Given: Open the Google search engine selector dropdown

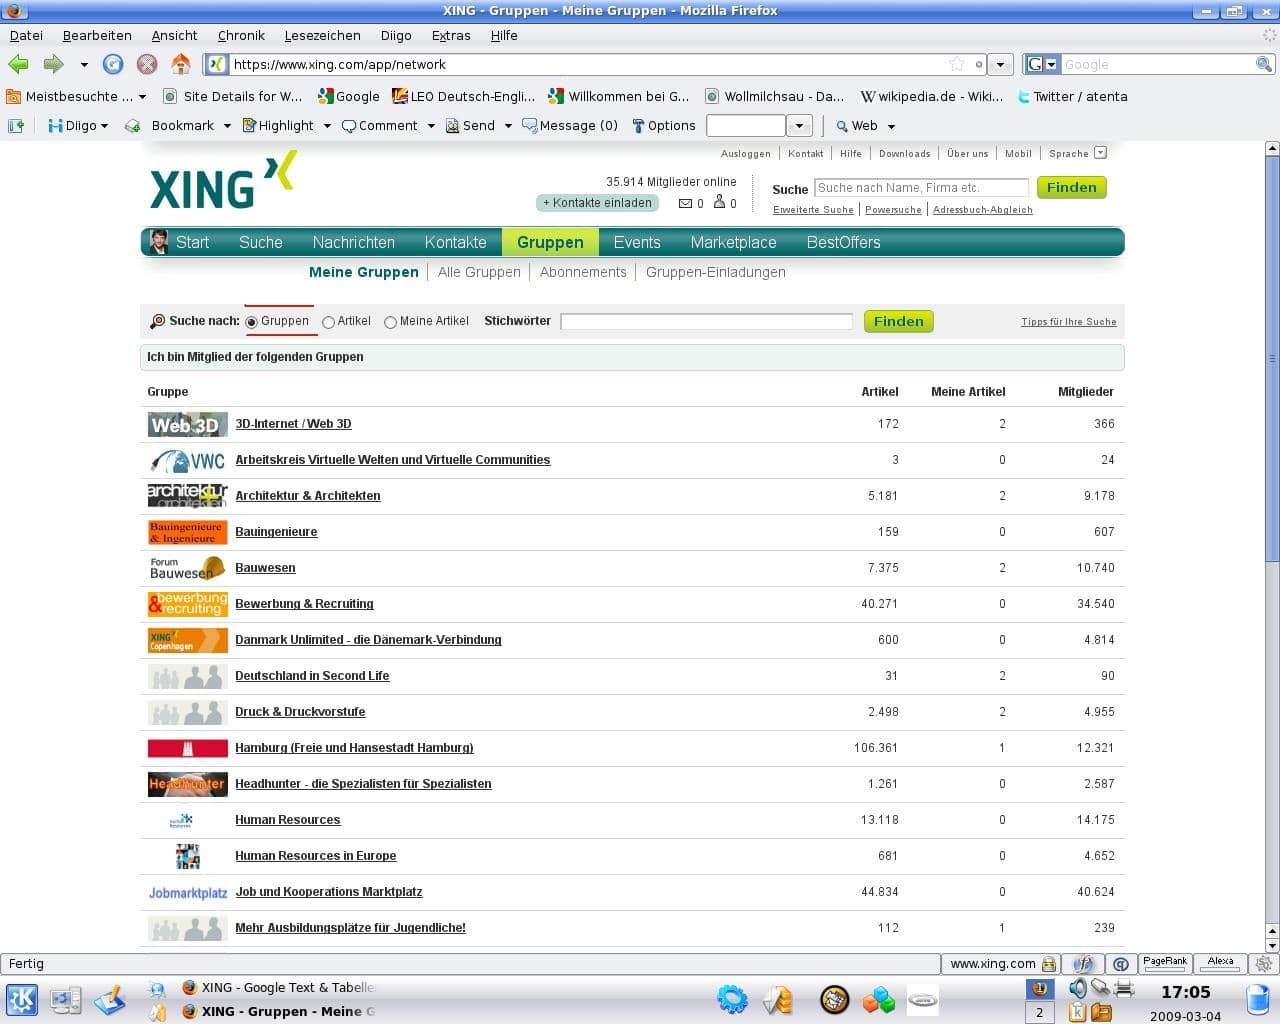Looking at the screenshot, I should coord(1051,64).
